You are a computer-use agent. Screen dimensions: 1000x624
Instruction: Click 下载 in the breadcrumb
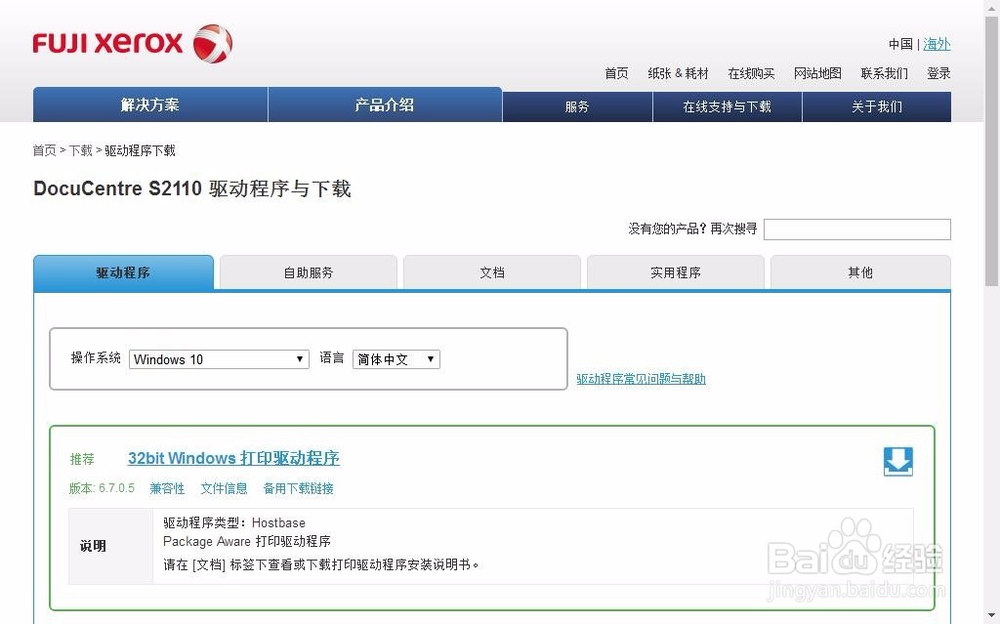coord(81,151)
